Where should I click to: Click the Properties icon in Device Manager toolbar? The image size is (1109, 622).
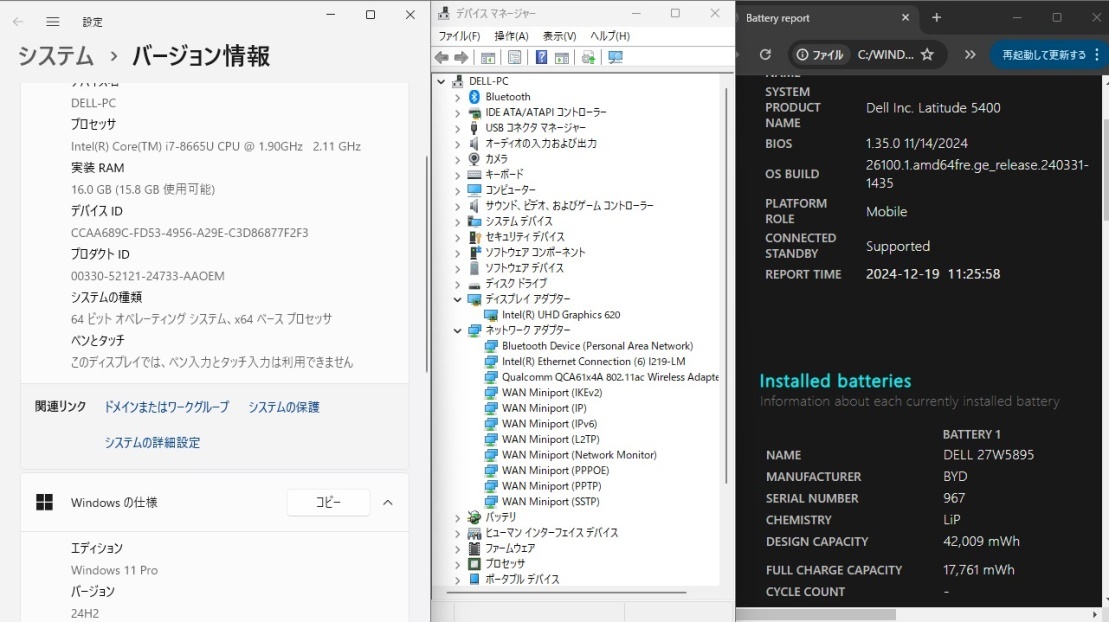515,57
